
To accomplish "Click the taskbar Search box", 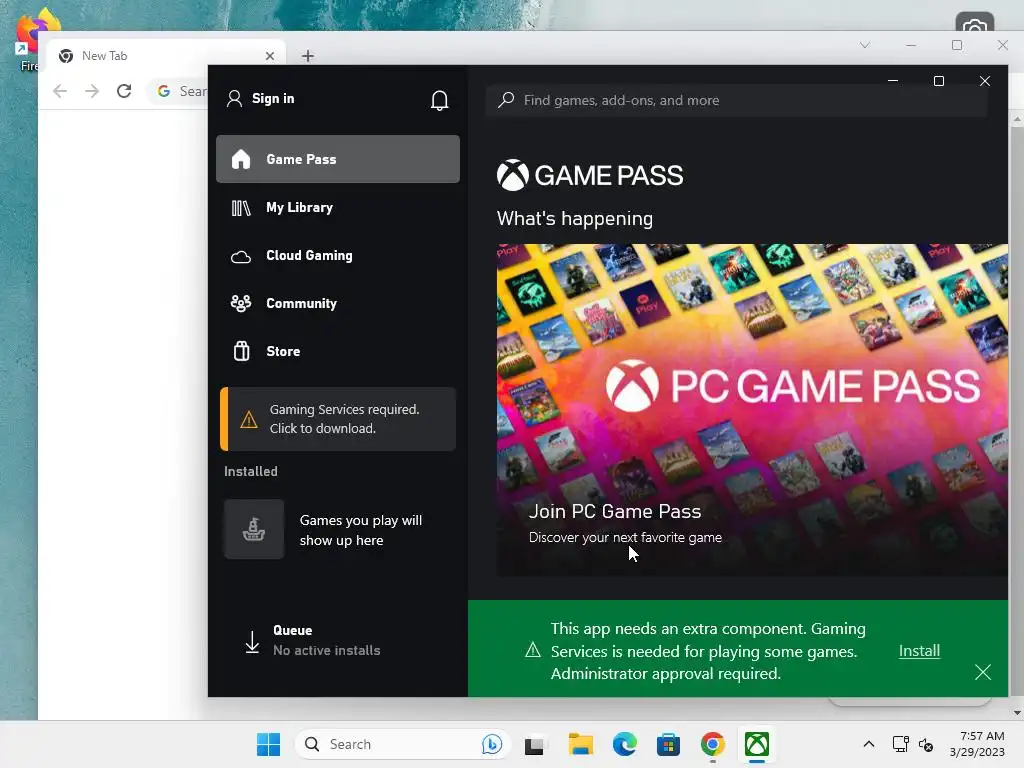I will click(x=402, y=744).
